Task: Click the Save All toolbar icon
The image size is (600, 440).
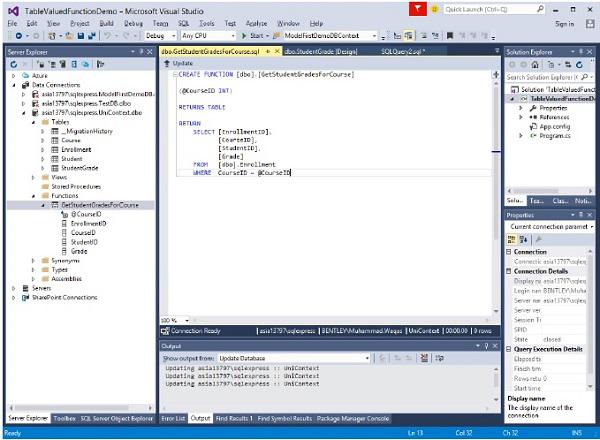Action: coord(92,36)
